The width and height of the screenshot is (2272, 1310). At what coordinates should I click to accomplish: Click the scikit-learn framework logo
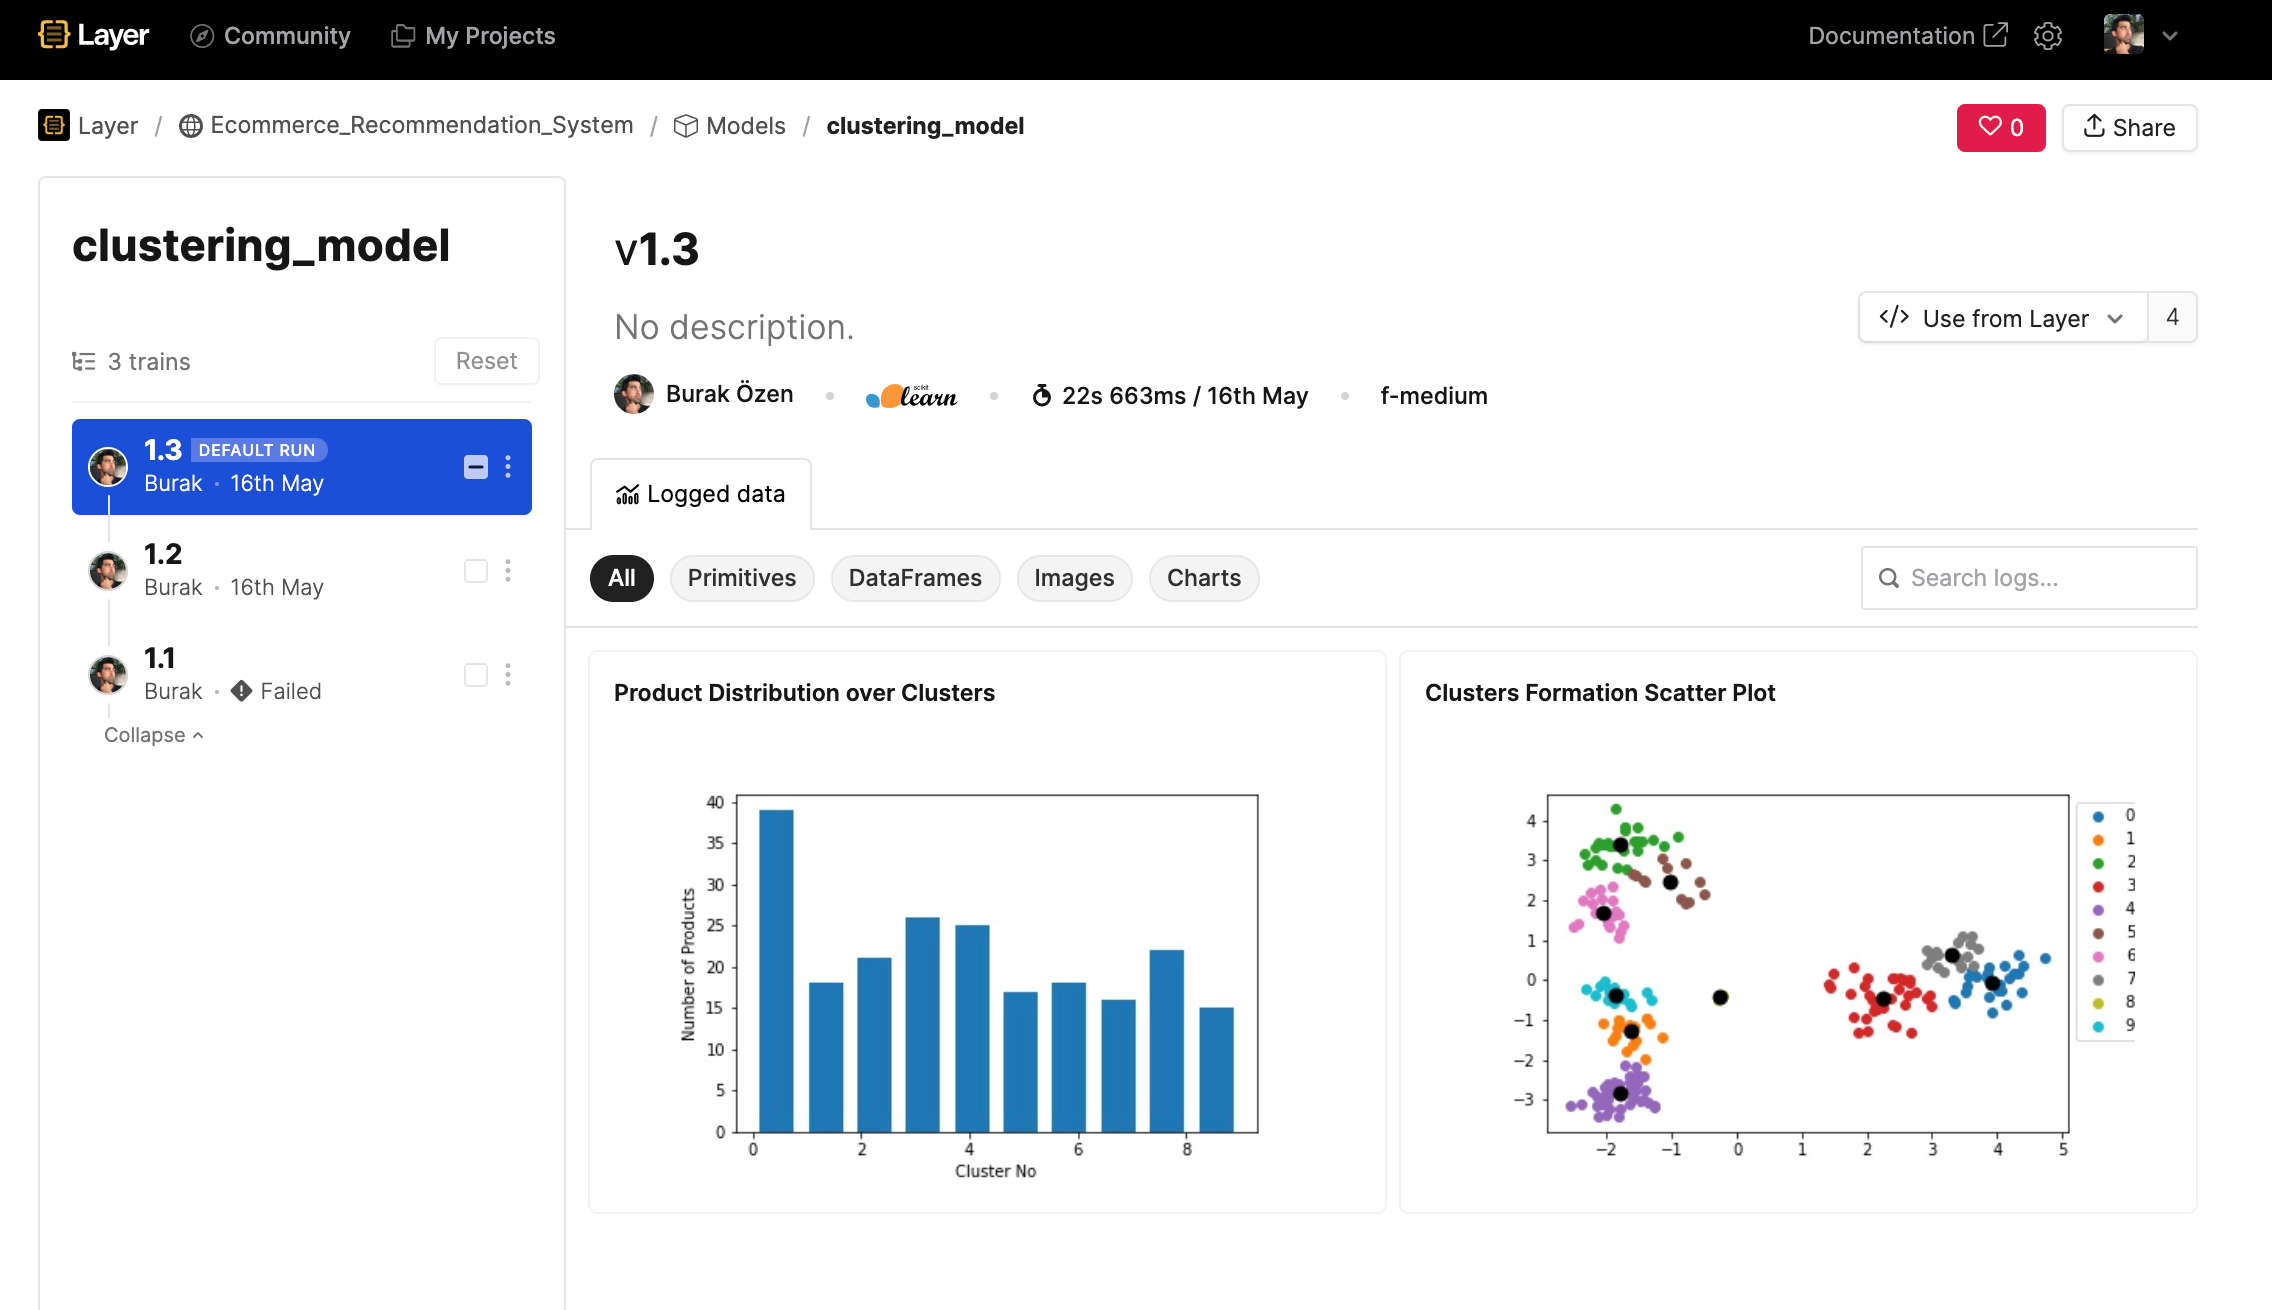pyautogui.click(x=911, y=396)
